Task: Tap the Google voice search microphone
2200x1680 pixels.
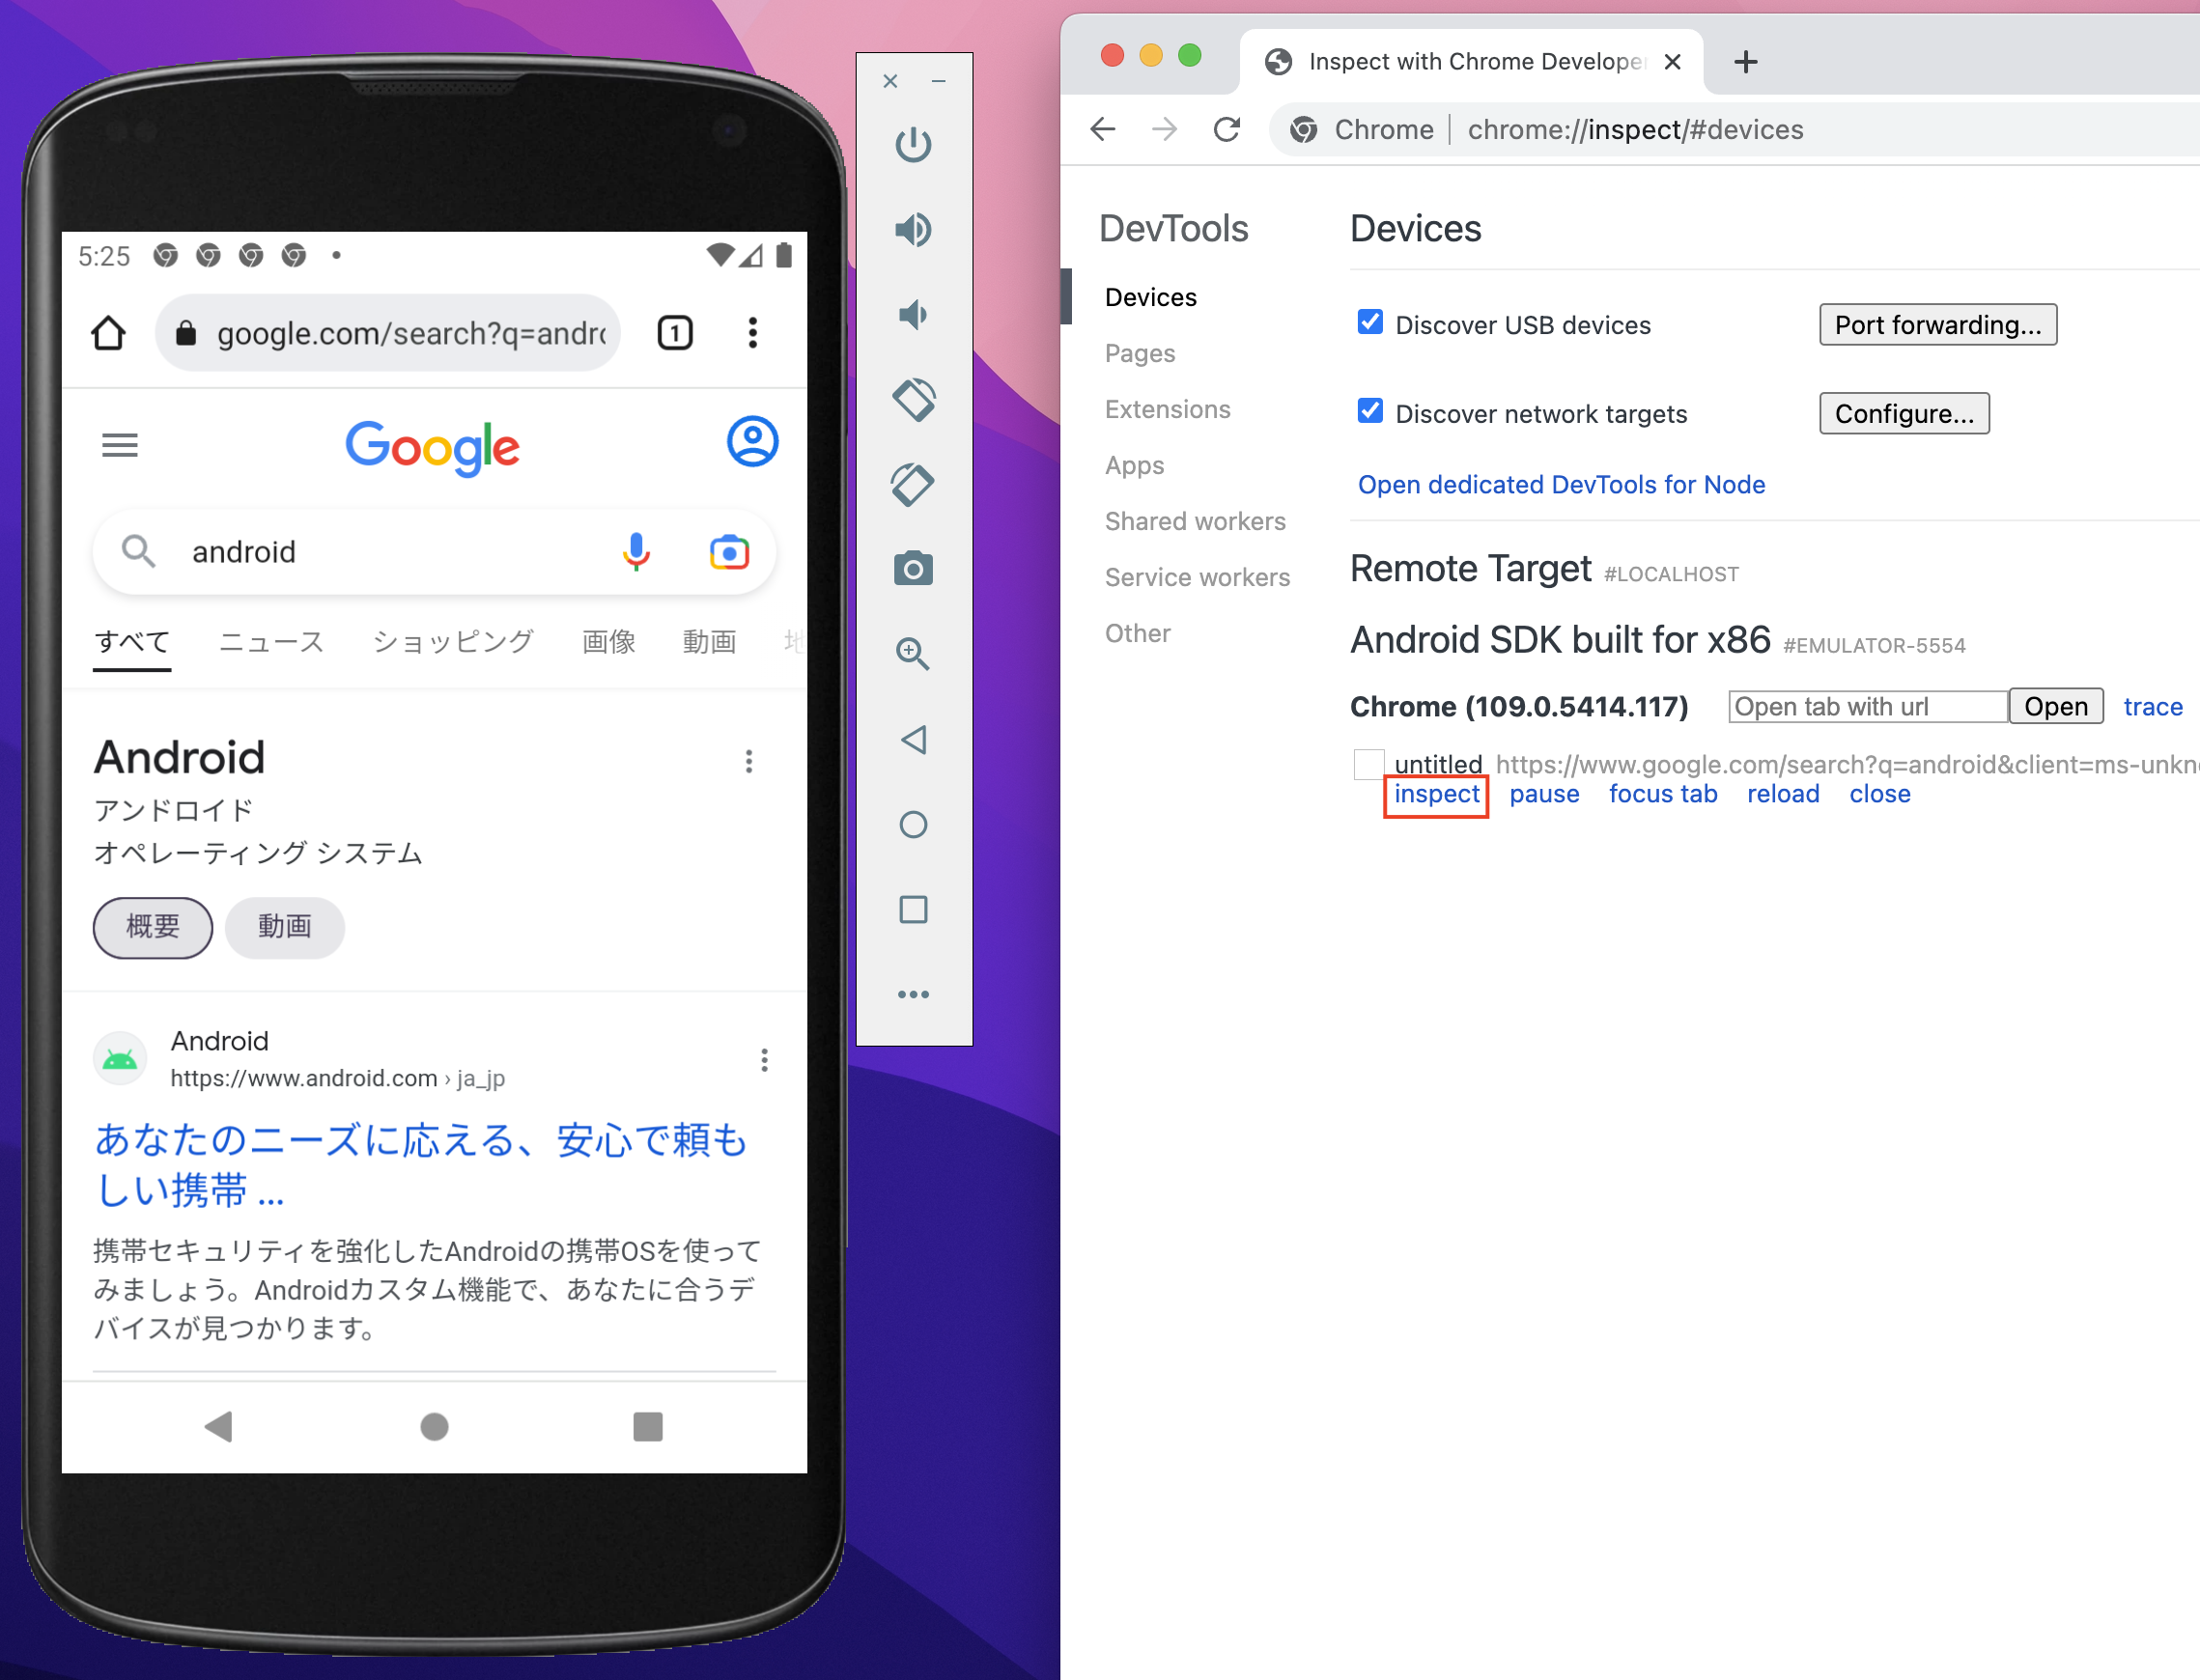Action: (636, 551)
